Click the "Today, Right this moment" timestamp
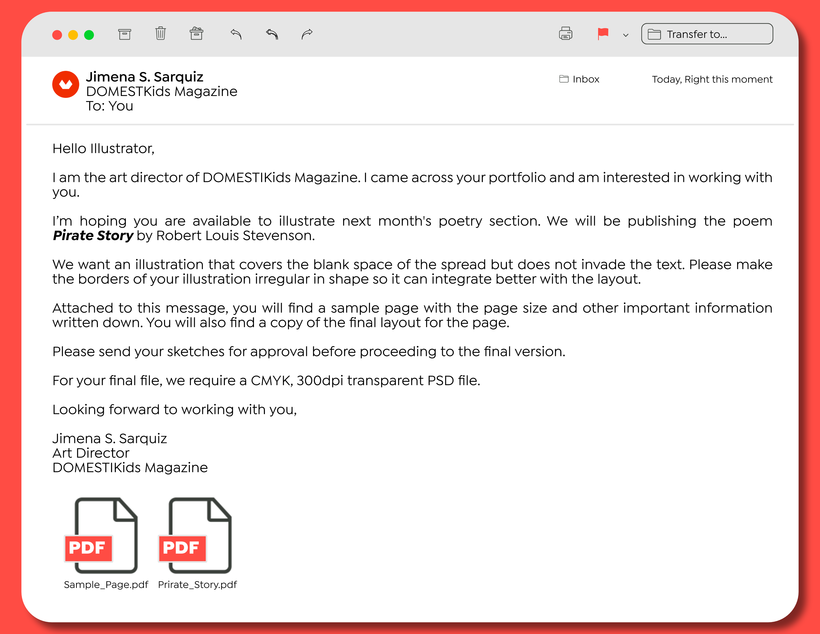The width and height of the screenshot is (820, 634). pyautogui.click(x=712, y=79)
